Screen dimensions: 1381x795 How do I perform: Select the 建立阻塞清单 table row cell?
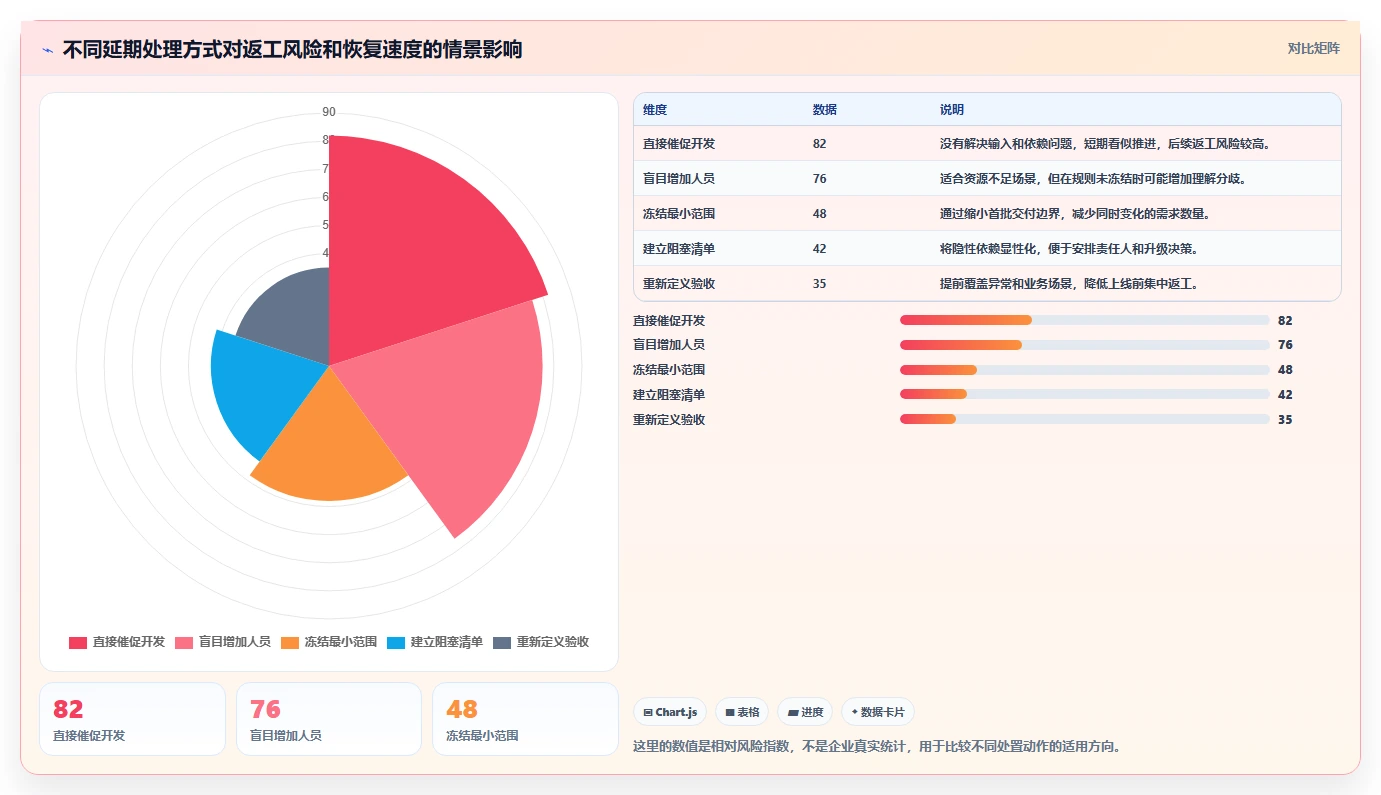coord(679,249)
